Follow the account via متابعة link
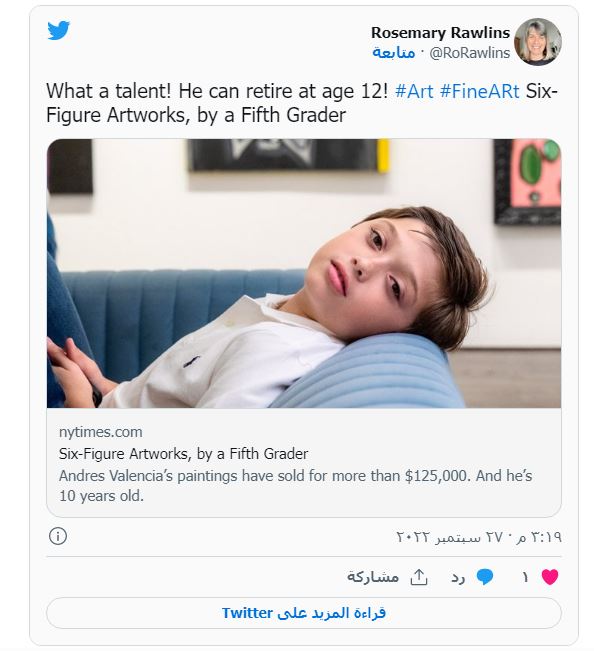Screen dimensions: 594x651 tap(394, 52)
